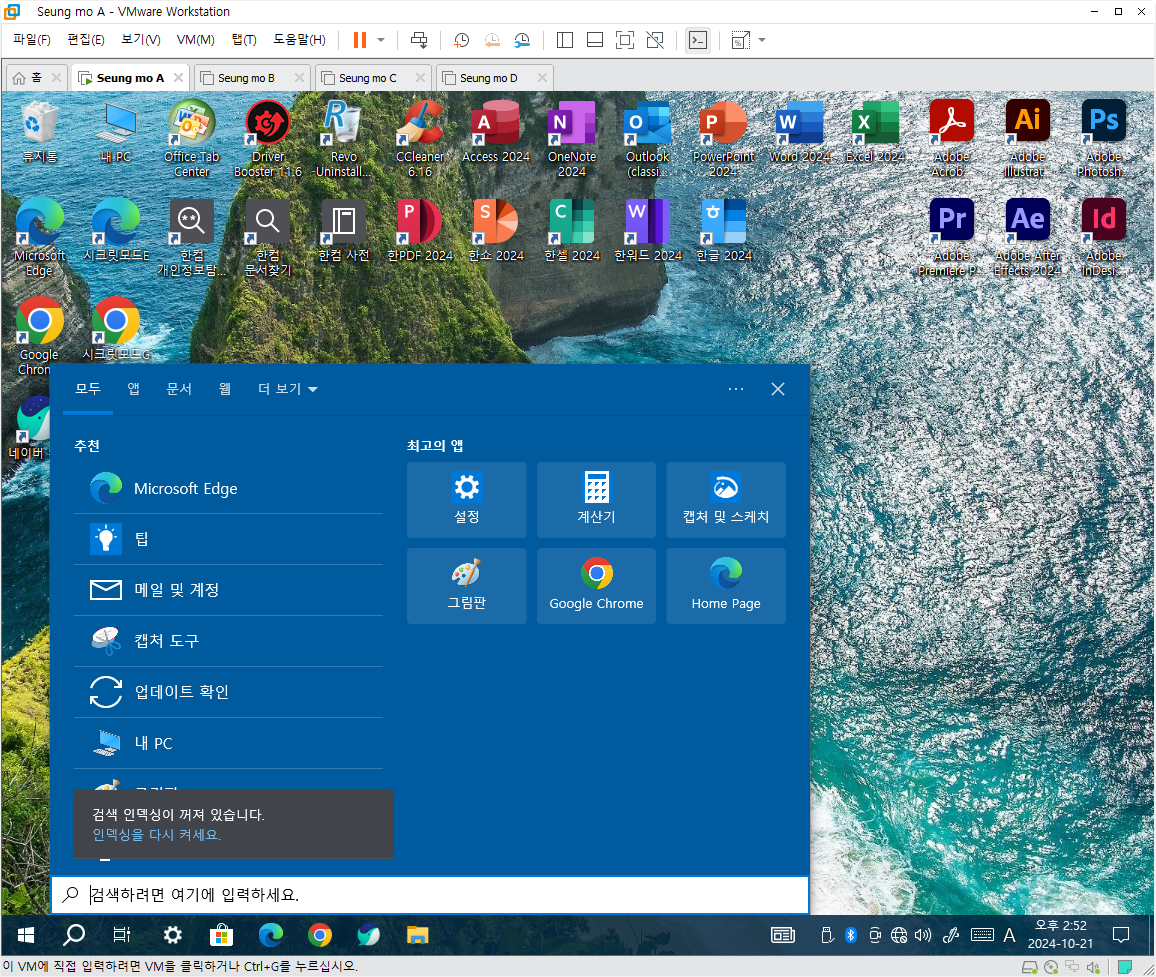1156x977 pixels.
Task: Open the power options dropdown arrow
Action: pyautogui.click(x=381, y=40)
